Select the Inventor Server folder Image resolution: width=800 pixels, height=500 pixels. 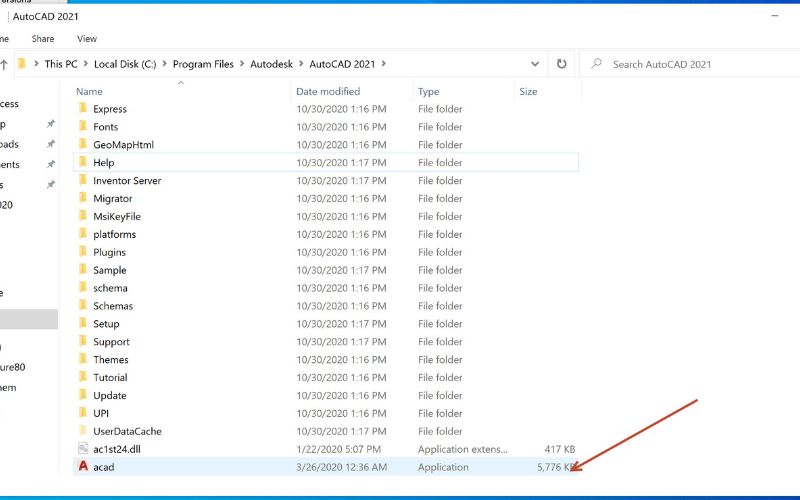pos(126,181)
